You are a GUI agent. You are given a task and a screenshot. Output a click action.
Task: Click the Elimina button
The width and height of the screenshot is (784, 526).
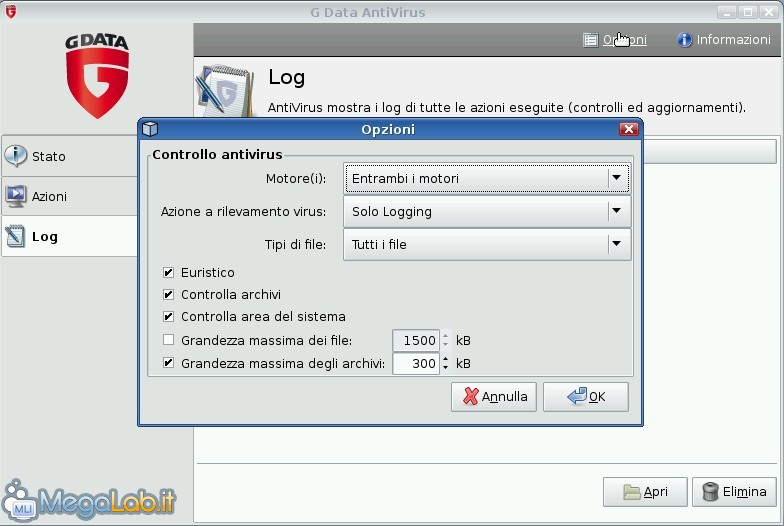[734, 492]
